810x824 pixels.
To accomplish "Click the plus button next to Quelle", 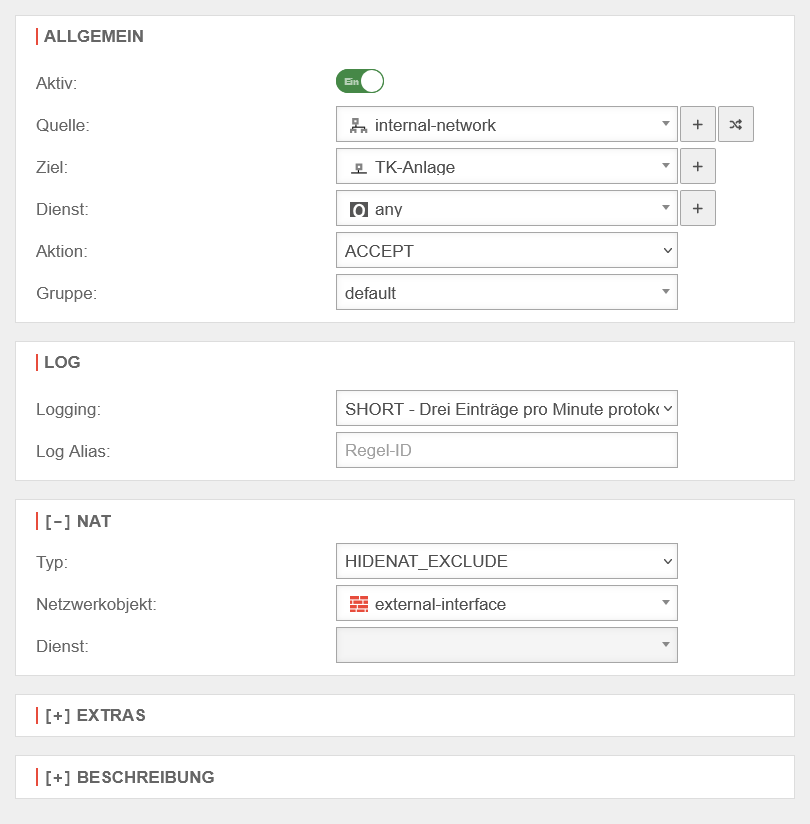I will pyautogui.click(x=697, y=125).
